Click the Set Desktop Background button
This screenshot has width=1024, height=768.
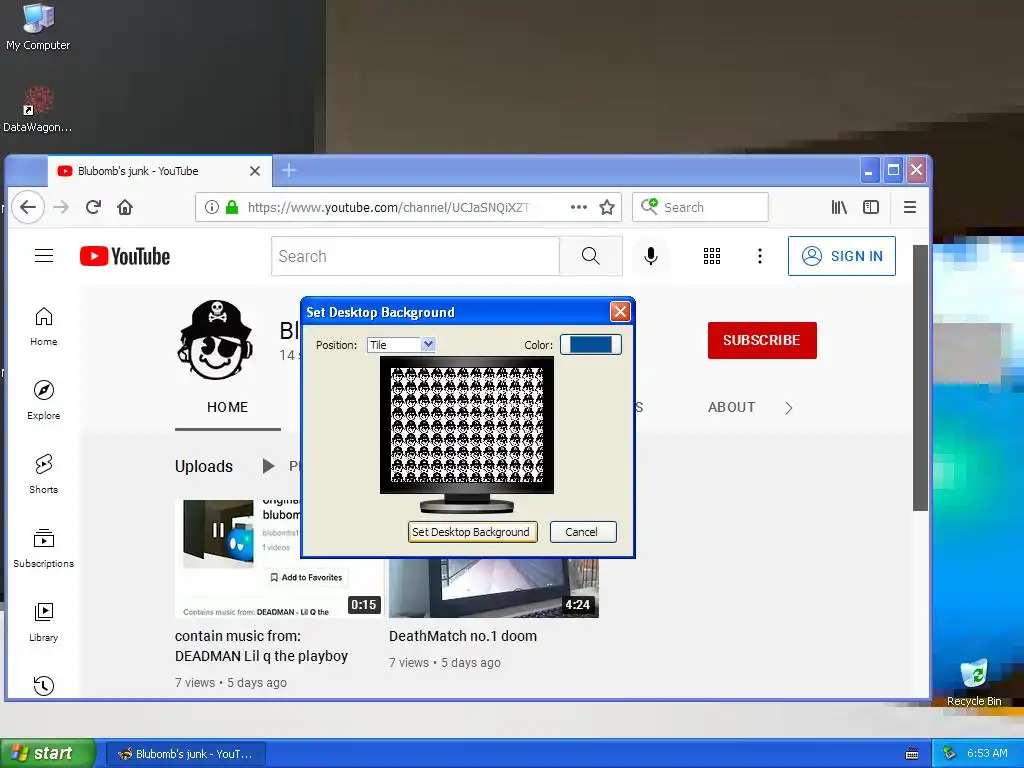[472, 532]
